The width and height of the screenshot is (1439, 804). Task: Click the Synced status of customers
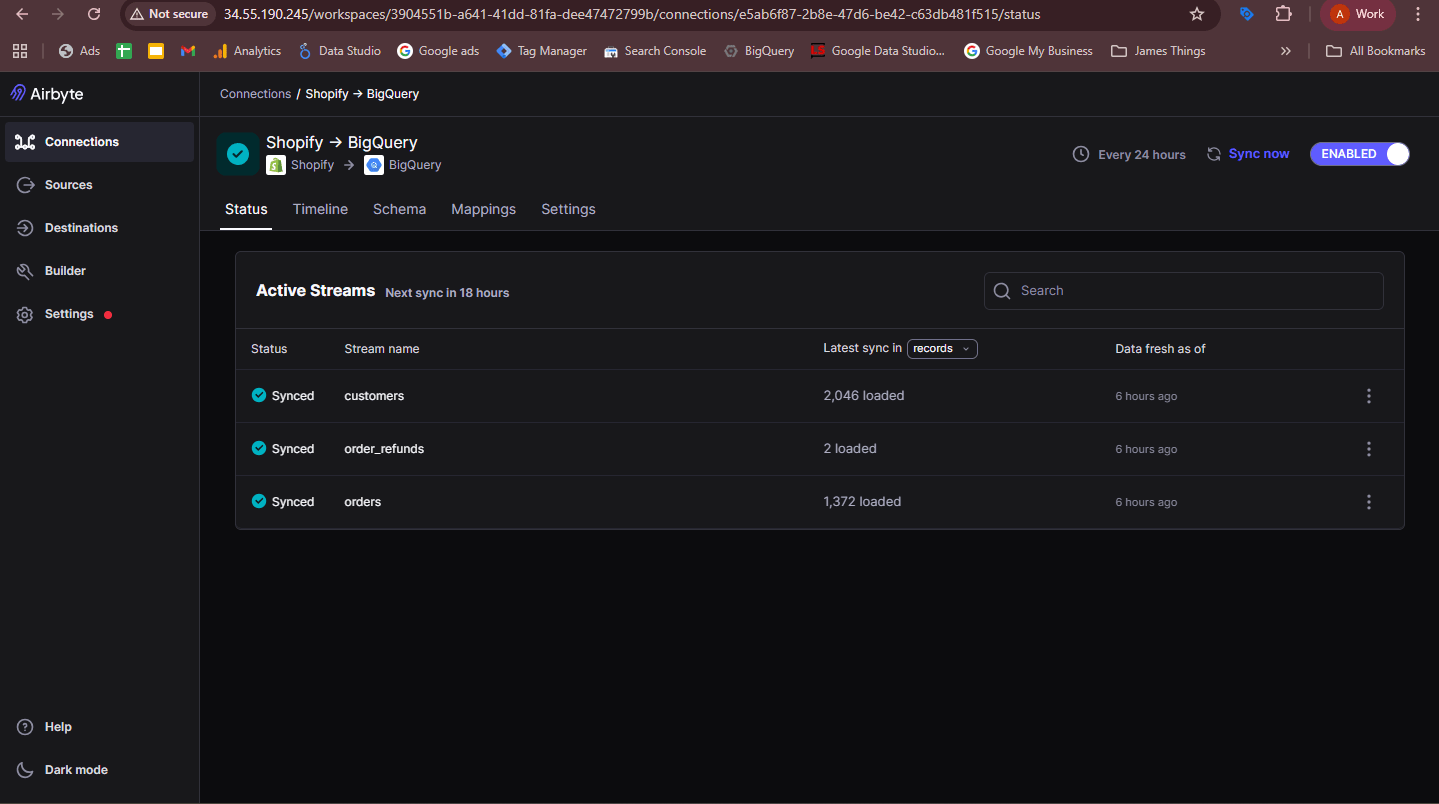283,396
